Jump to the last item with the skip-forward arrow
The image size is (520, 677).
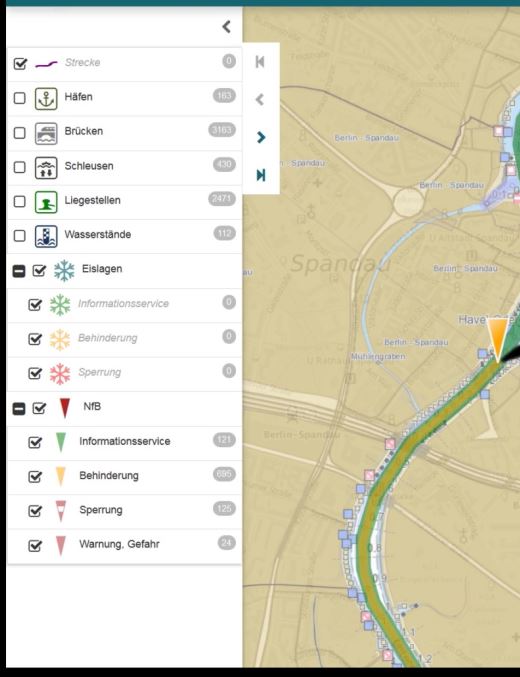[x=260, y=175]
